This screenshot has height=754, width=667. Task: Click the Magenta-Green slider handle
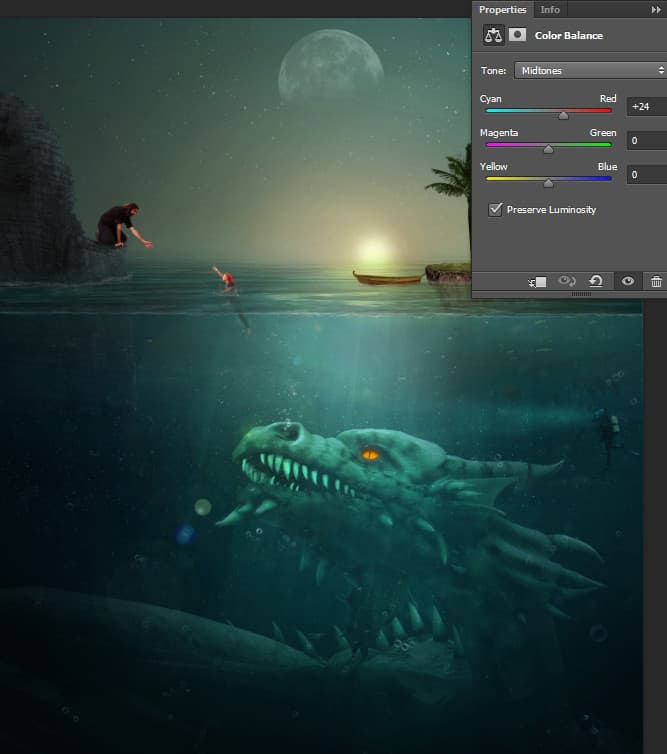click(548, 150)
